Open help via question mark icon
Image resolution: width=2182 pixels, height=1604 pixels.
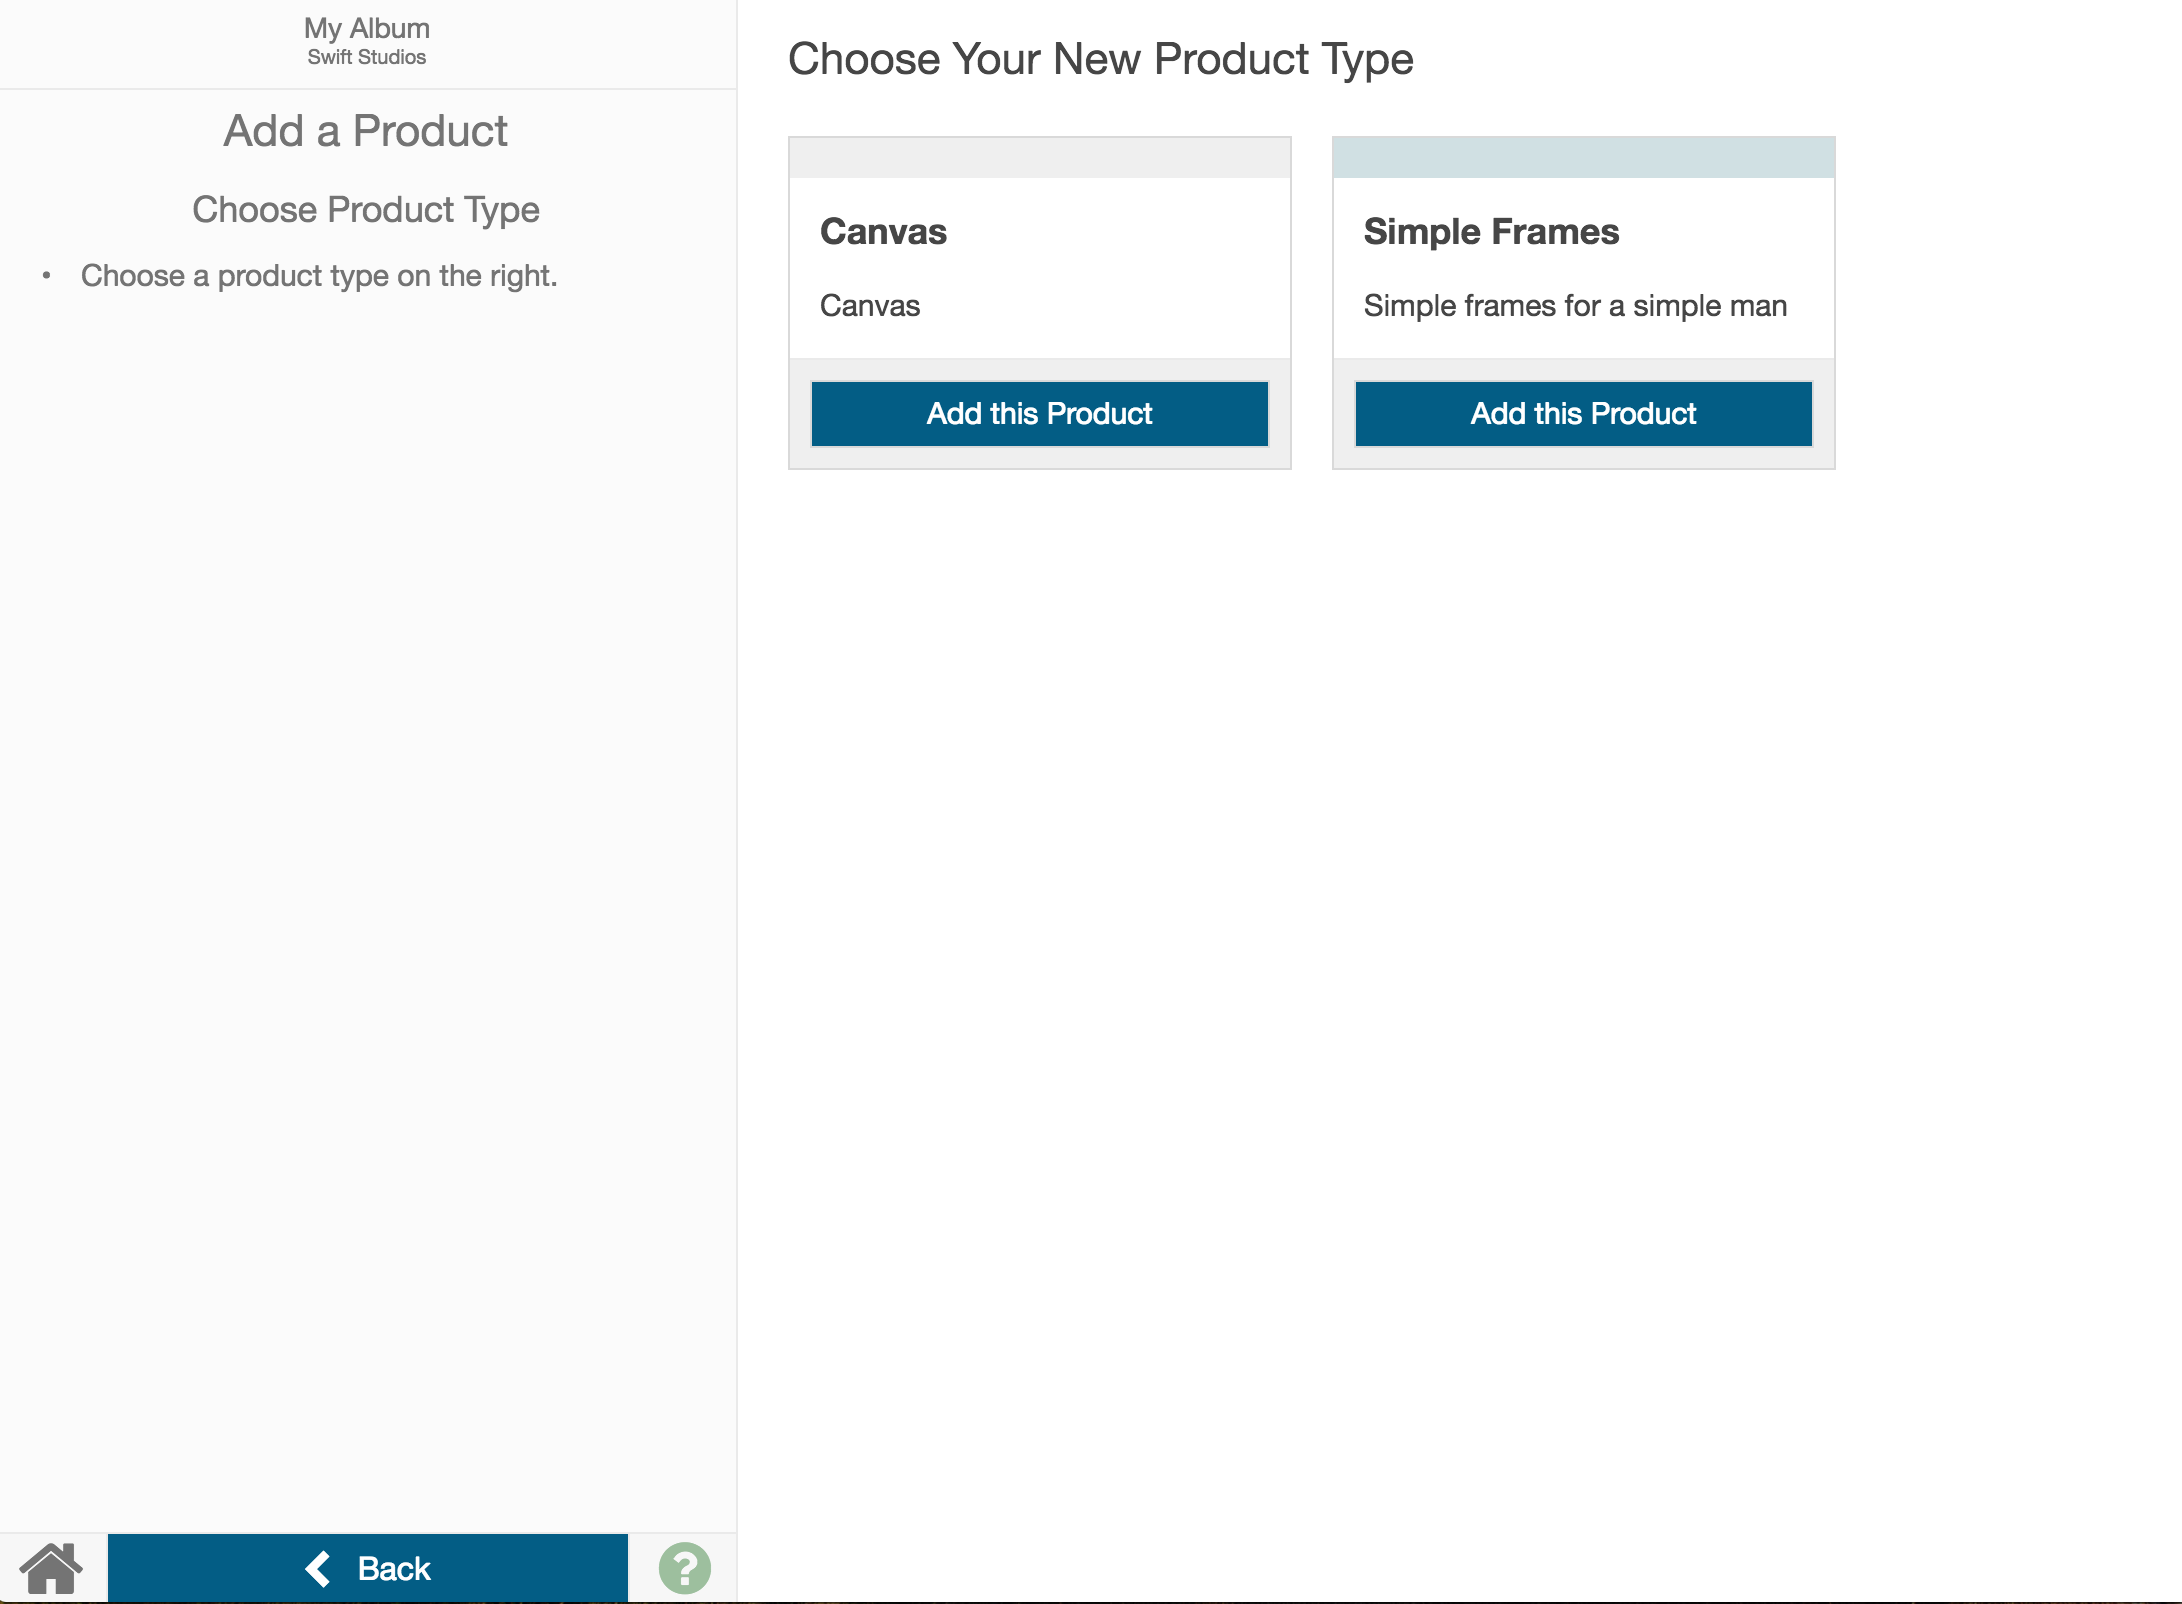685,1568
